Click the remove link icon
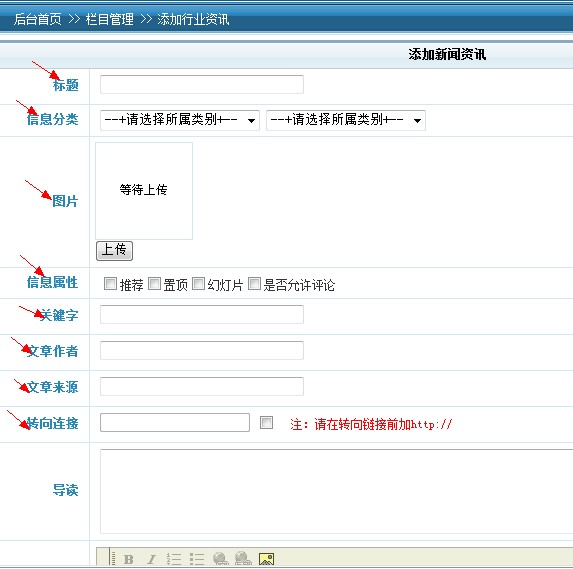Viewport: 573px width, 569px height. [x=243, y=559]
